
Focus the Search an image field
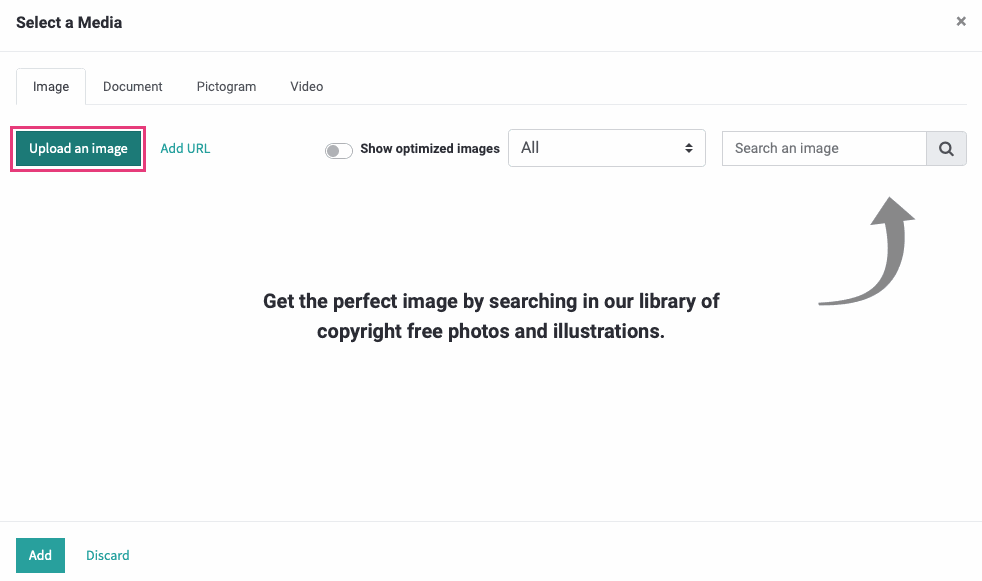(824, 148)
